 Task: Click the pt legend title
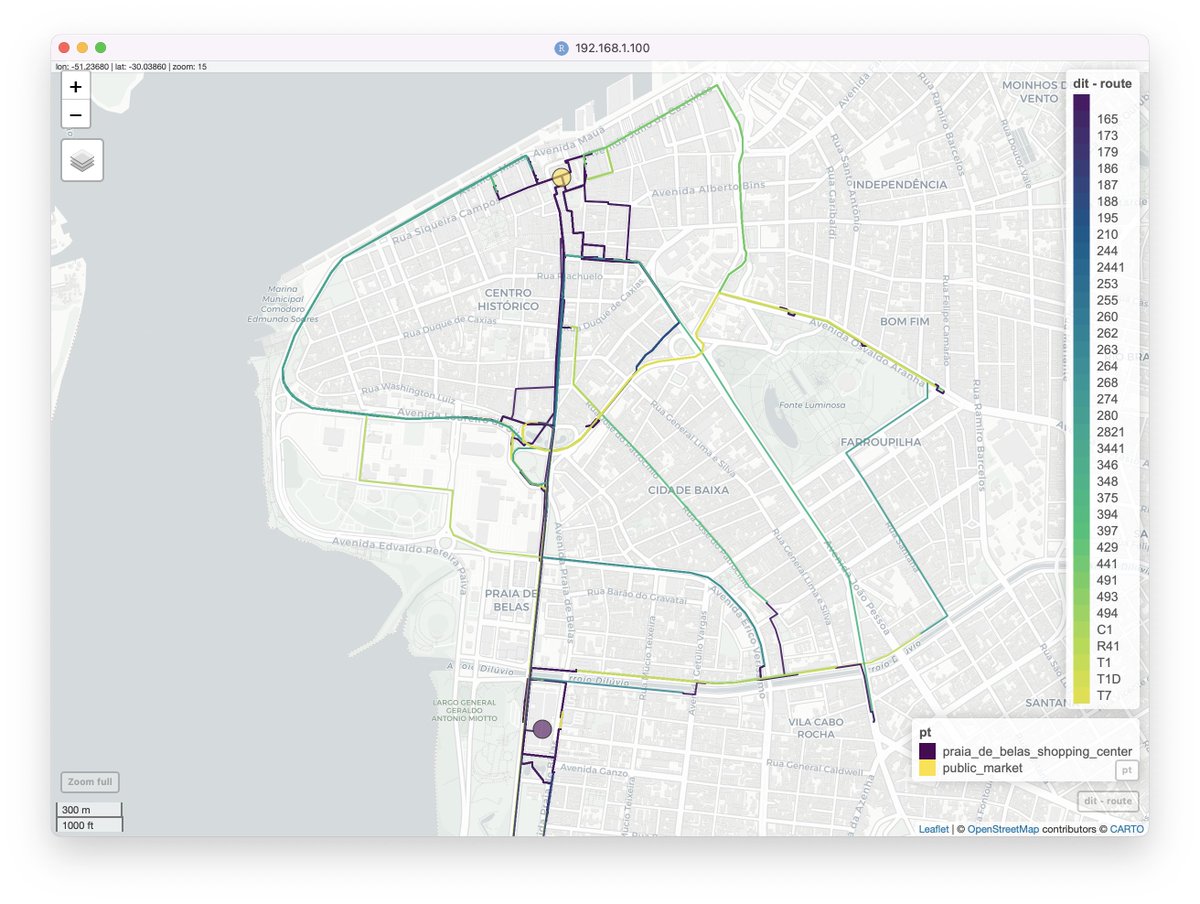926,733
